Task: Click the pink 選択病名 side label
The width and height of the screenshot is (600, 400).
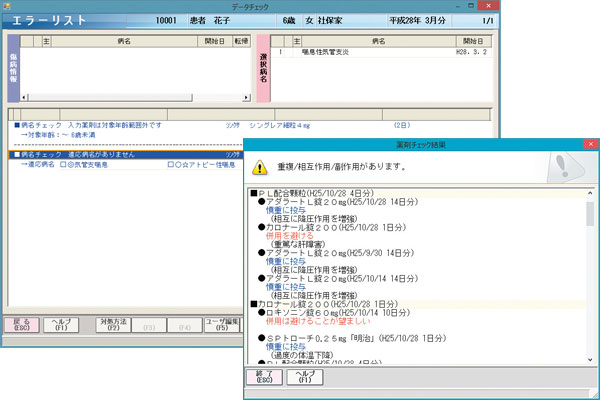Action: coord(263,68)
